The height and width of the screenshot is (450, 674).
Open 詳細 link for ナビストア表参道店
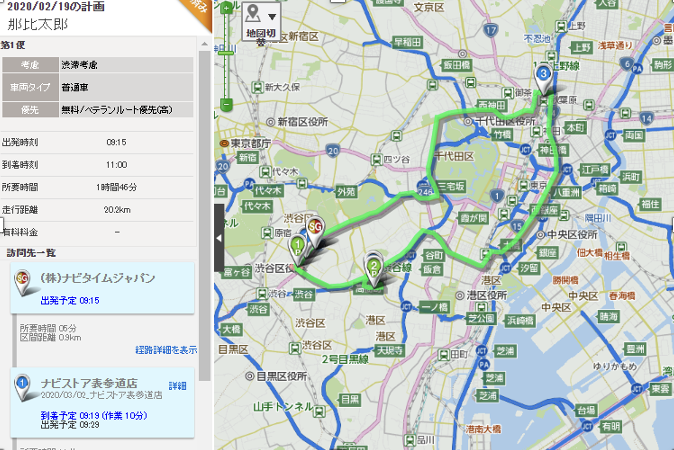[177, 384]
